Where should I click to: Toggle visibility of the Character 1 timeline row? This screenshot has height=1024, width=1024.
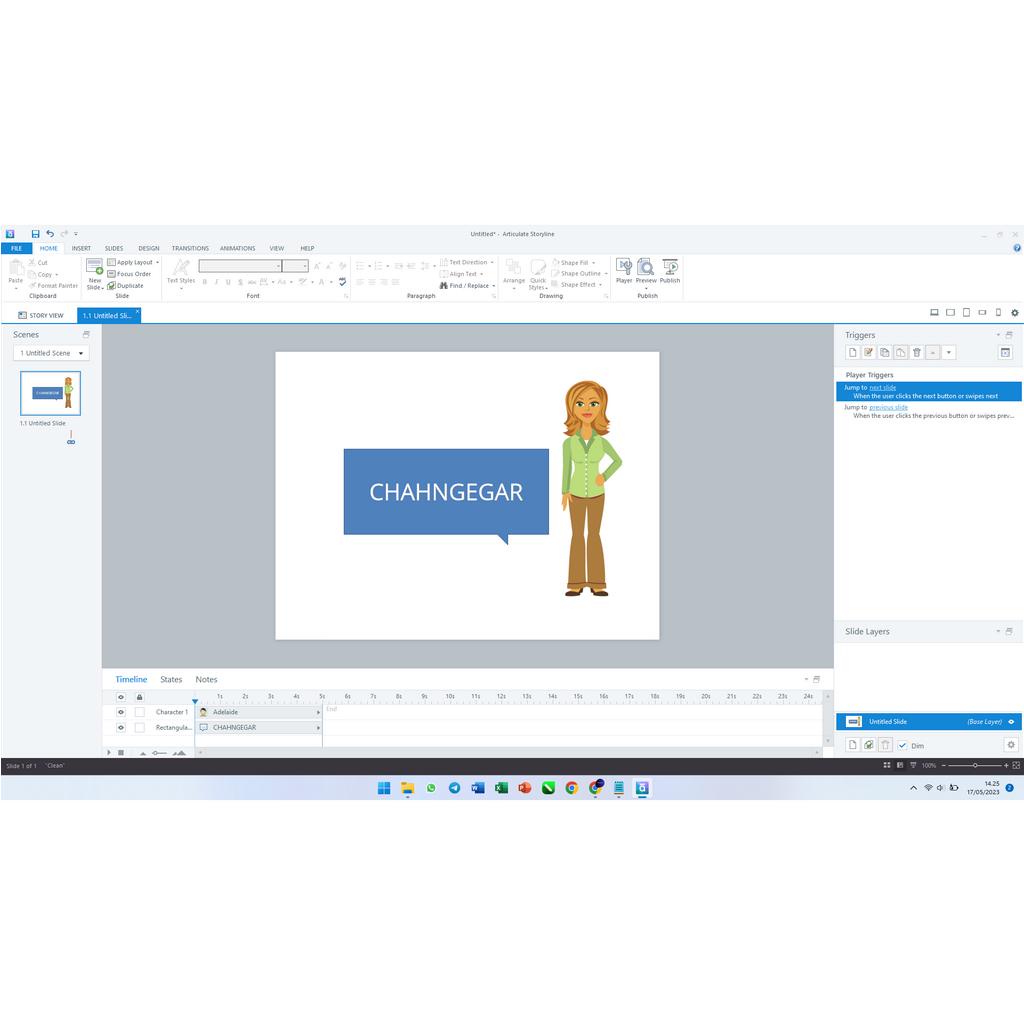pyautogui.click(x=121, y=712)
